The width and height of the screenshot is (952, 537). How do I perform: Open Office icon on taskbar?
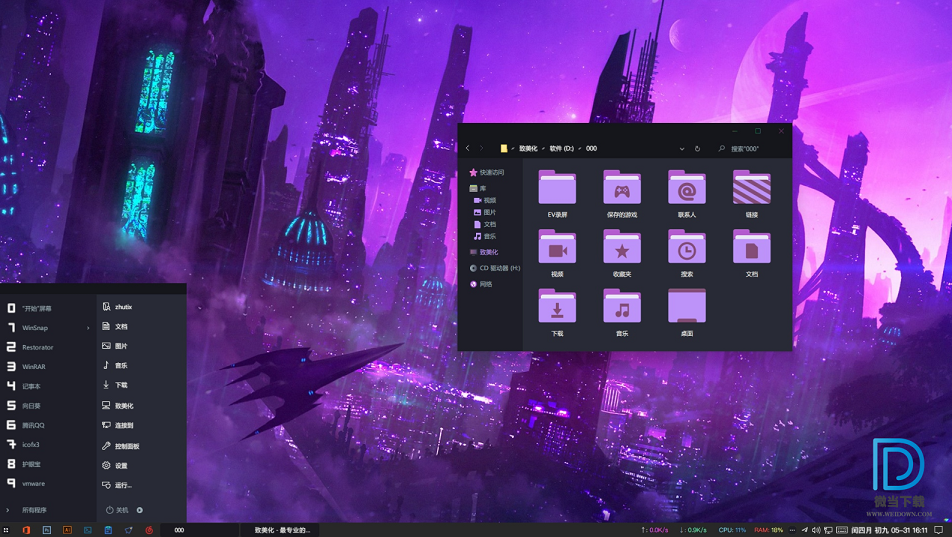click(x=26, y=530)
